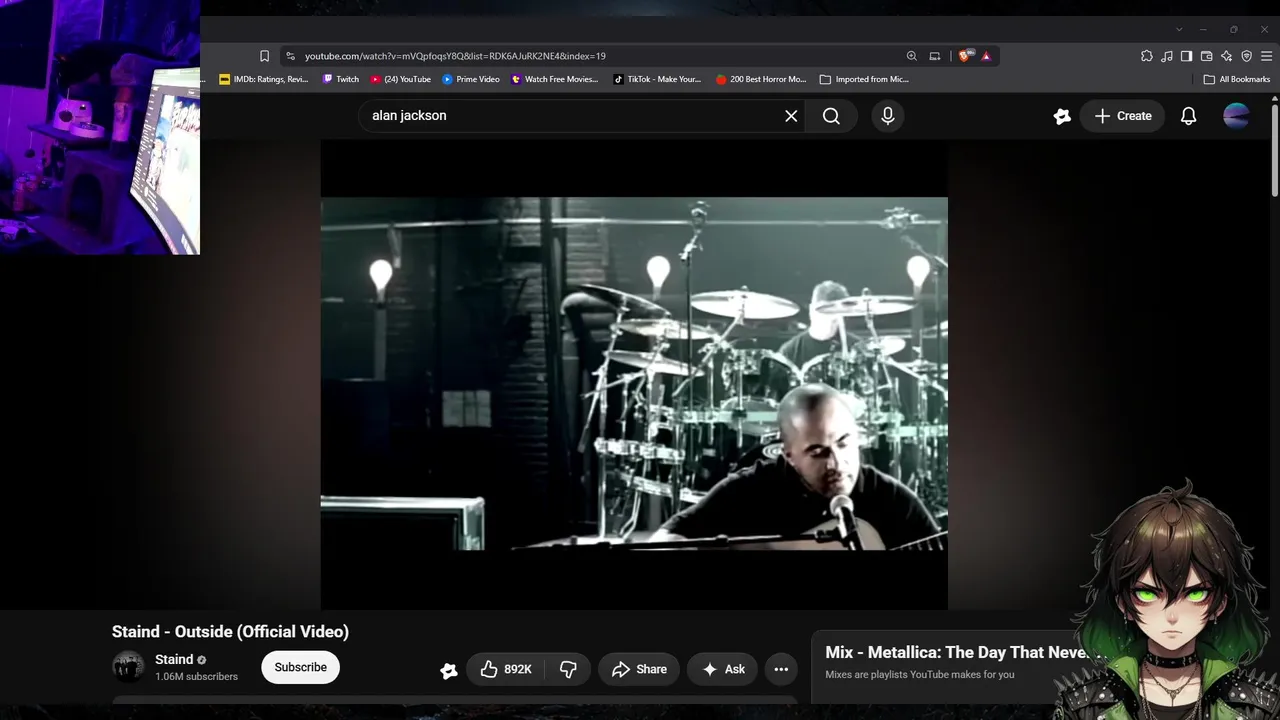Viewport: 1280px width, 720px height.
Task: Expand the Imported from Microsoft bookmarks folder
Action: point(864,79)
